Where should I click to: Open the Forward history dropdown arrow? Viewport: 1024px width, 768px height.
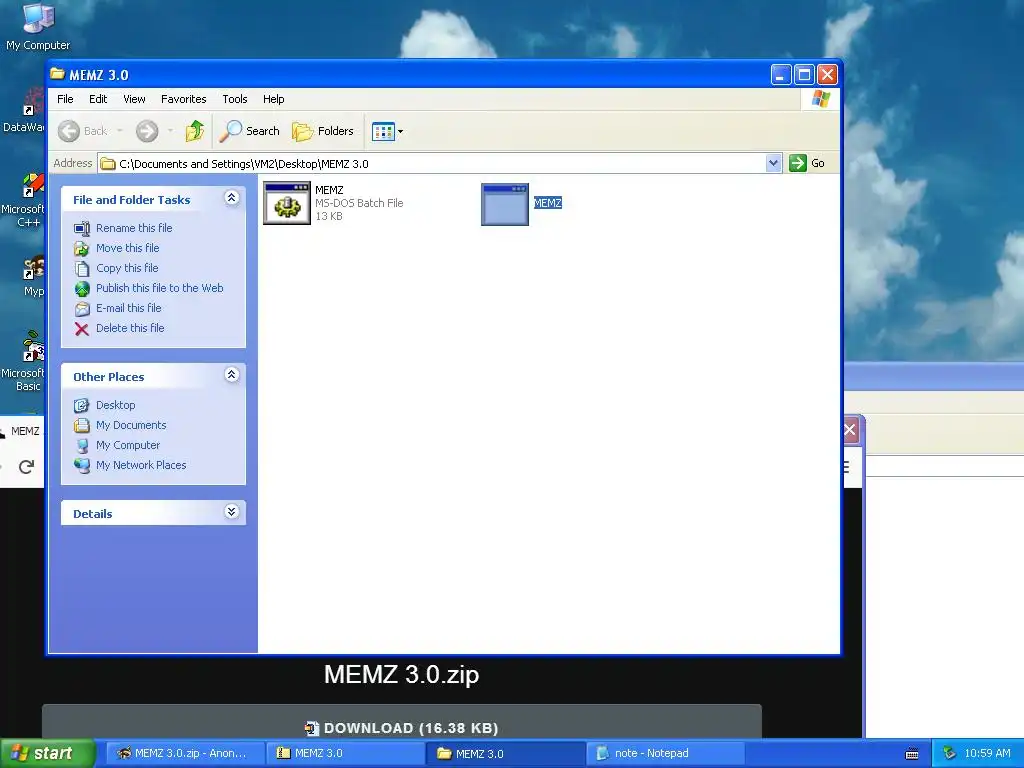[170, 131]
